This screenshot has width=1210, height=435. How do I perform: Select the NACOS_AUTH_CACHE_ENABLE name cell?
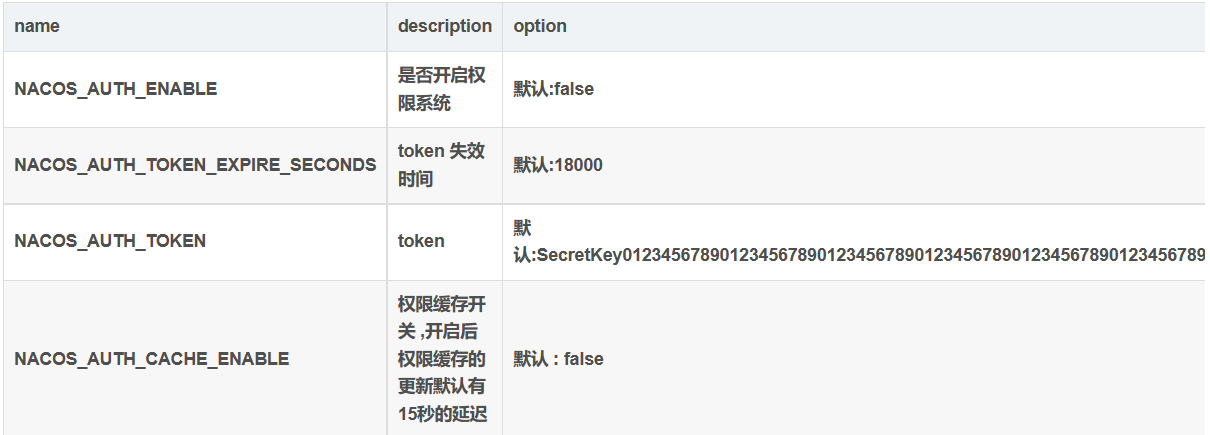click(151, 359)
